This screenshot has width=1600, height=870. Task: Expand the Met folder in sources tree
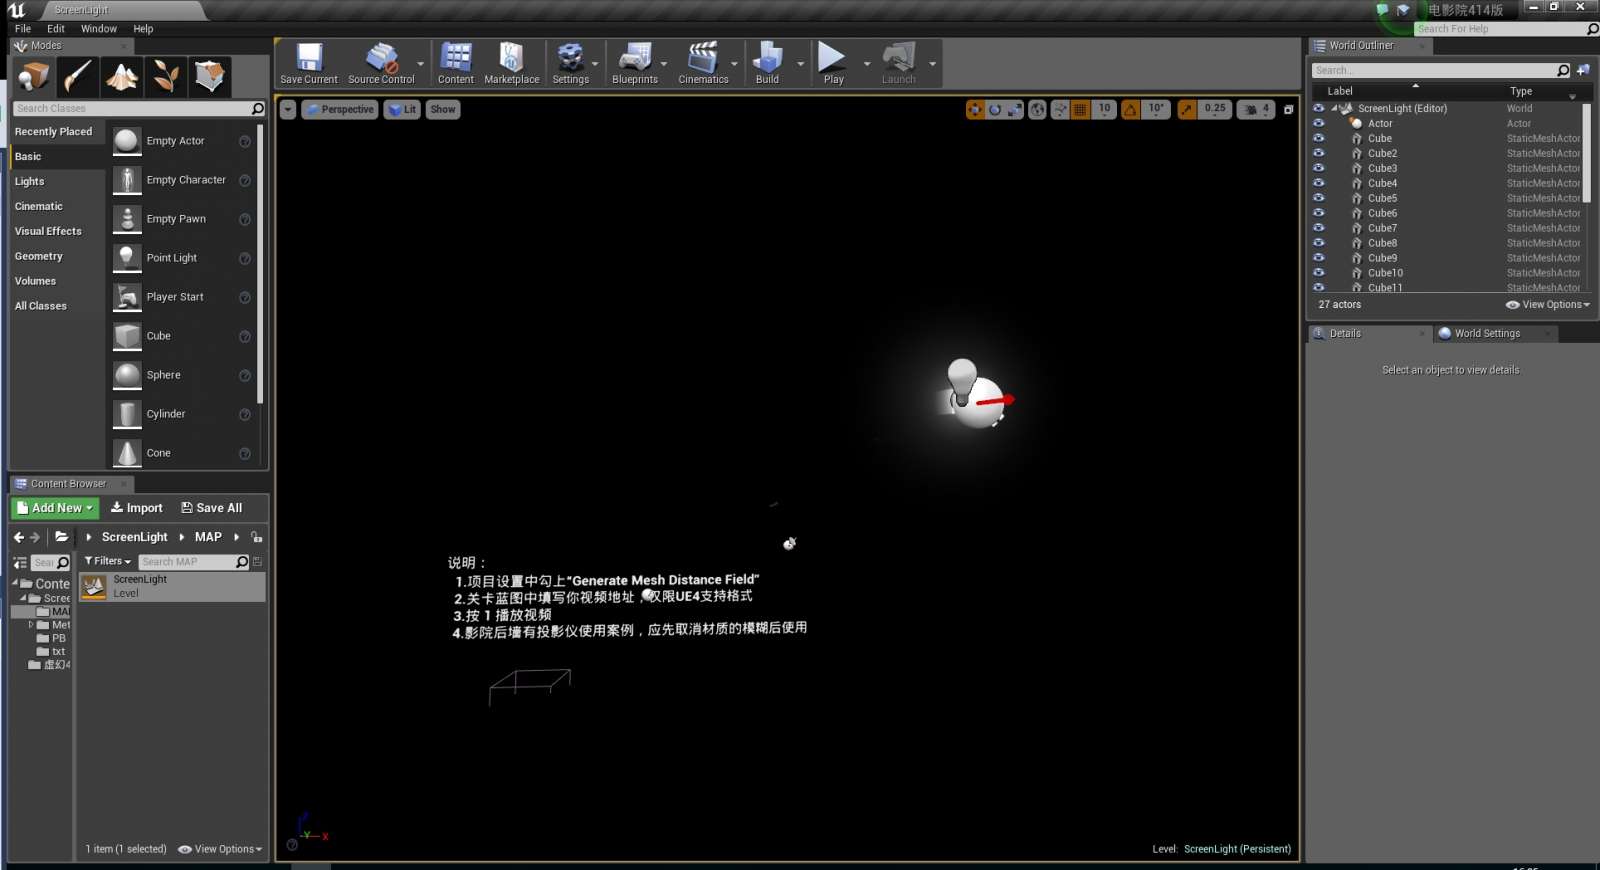pyautogui.click(x=31, y=625)
